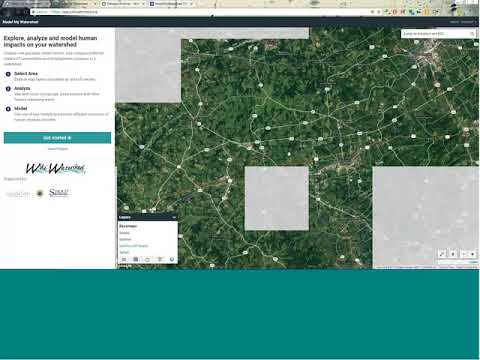Click the Select Area step heading

pyautogui.click(x=26, y=73)
